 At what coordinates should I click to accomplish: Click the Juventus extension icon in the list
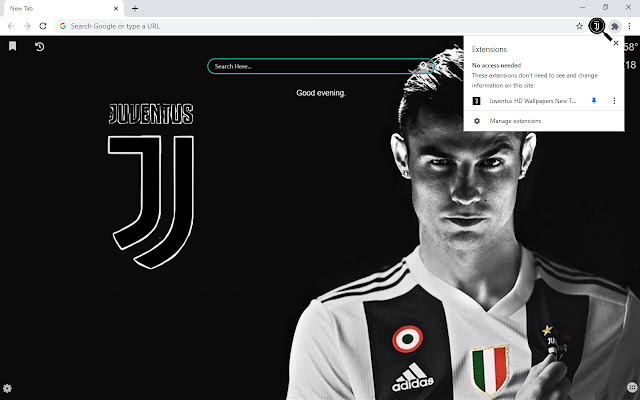pyautogui.click(x=476, y=101)
